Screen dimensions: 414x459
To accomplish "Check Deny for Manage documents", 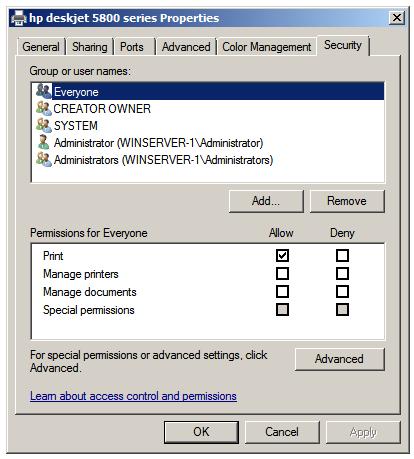I will point(342,292).
